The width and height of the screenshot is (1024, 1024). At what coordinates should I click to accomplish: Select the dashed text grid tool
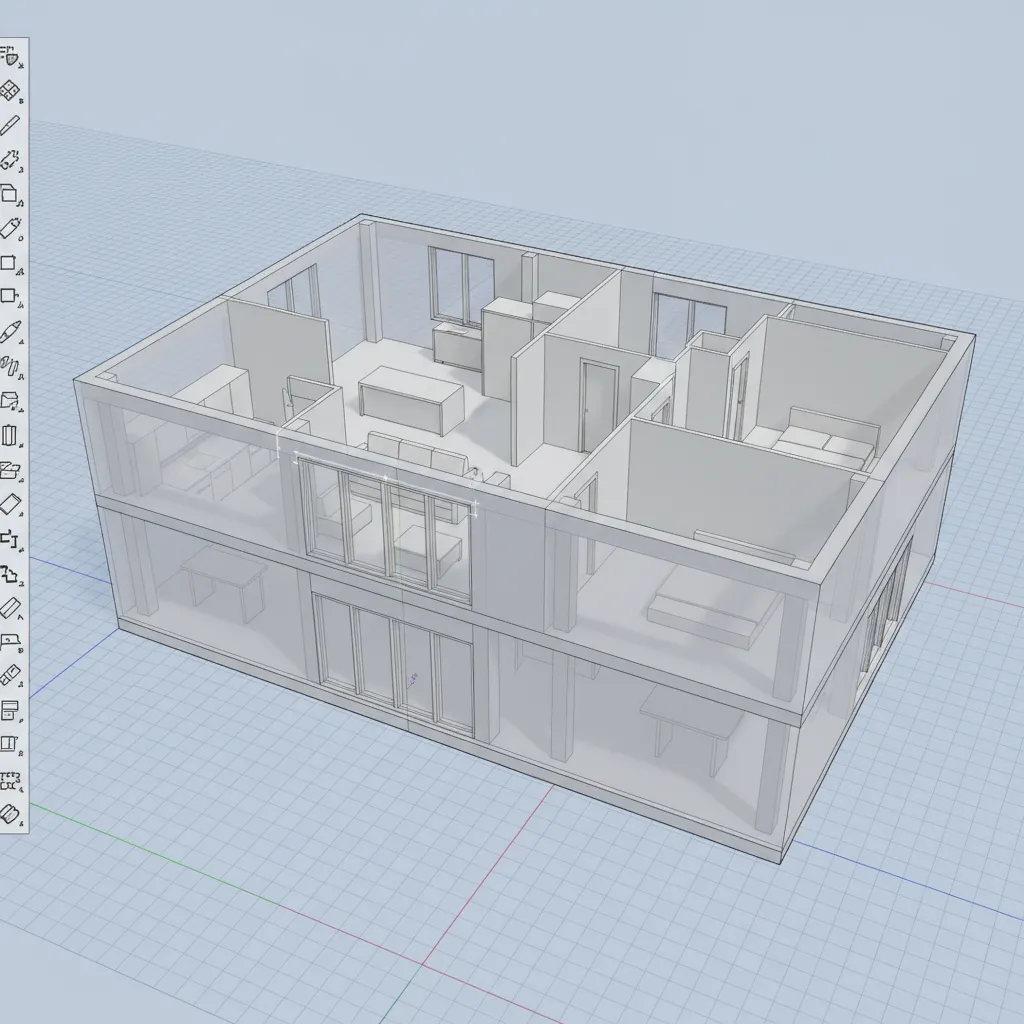click(10, 780)
